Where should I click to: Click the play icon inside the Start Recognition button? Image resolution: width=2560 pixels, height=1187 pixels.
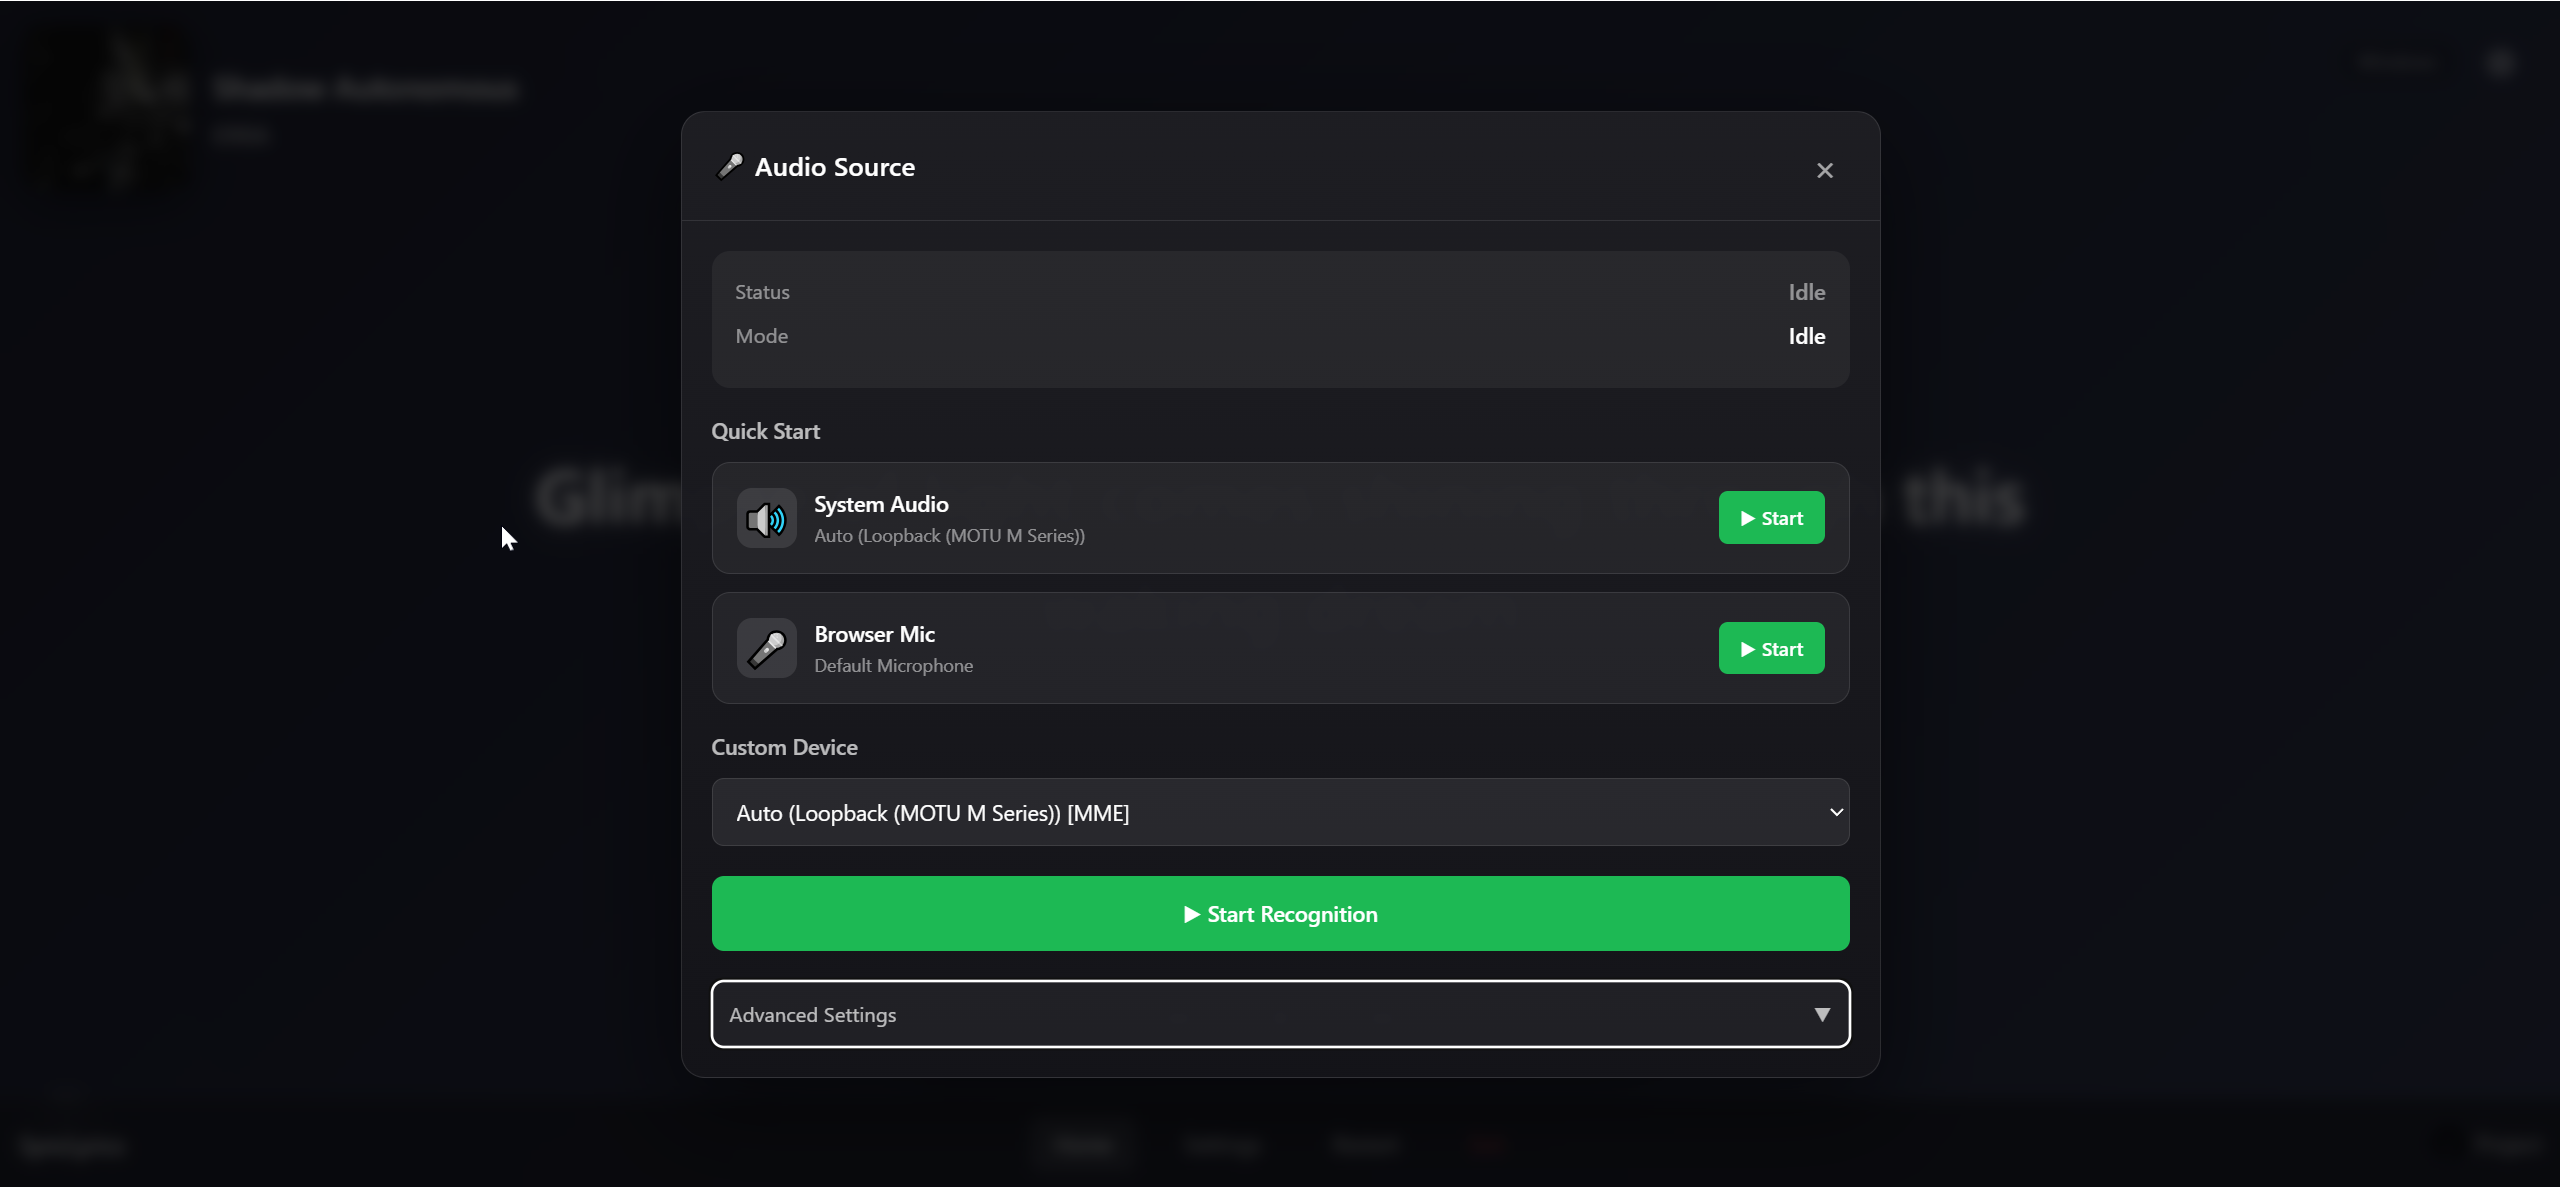[1191, 913]
